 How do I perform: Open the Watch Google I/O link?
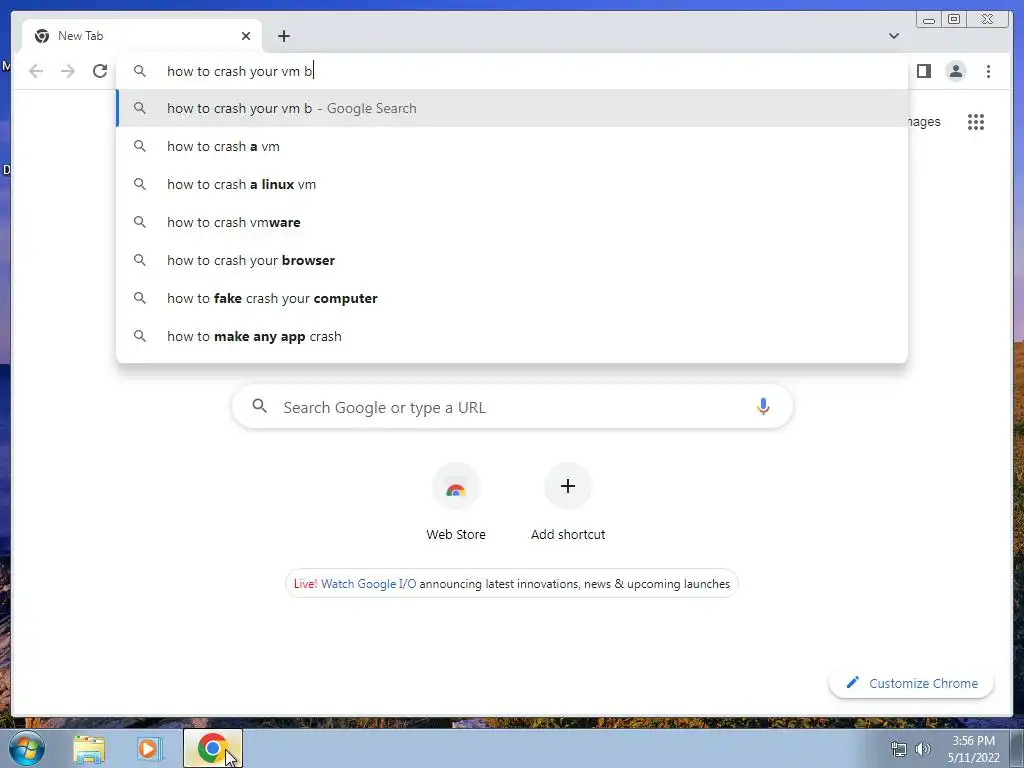(x=368, y=584)
